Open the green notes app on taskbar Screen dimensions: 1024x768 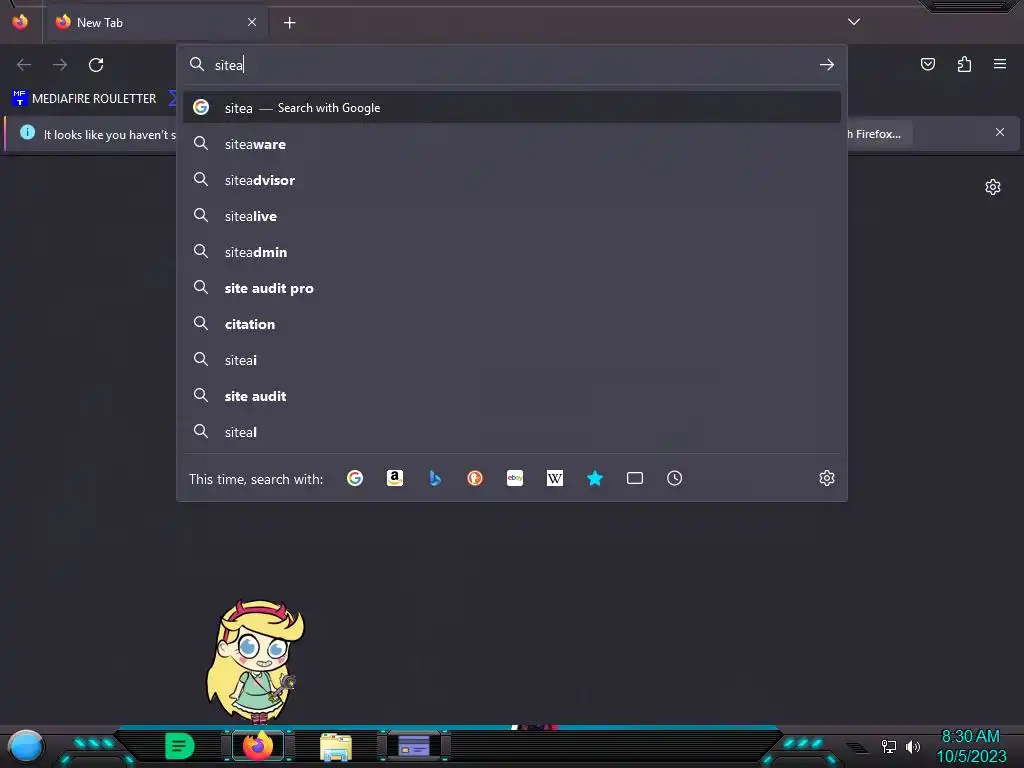[x=180, y=746]
